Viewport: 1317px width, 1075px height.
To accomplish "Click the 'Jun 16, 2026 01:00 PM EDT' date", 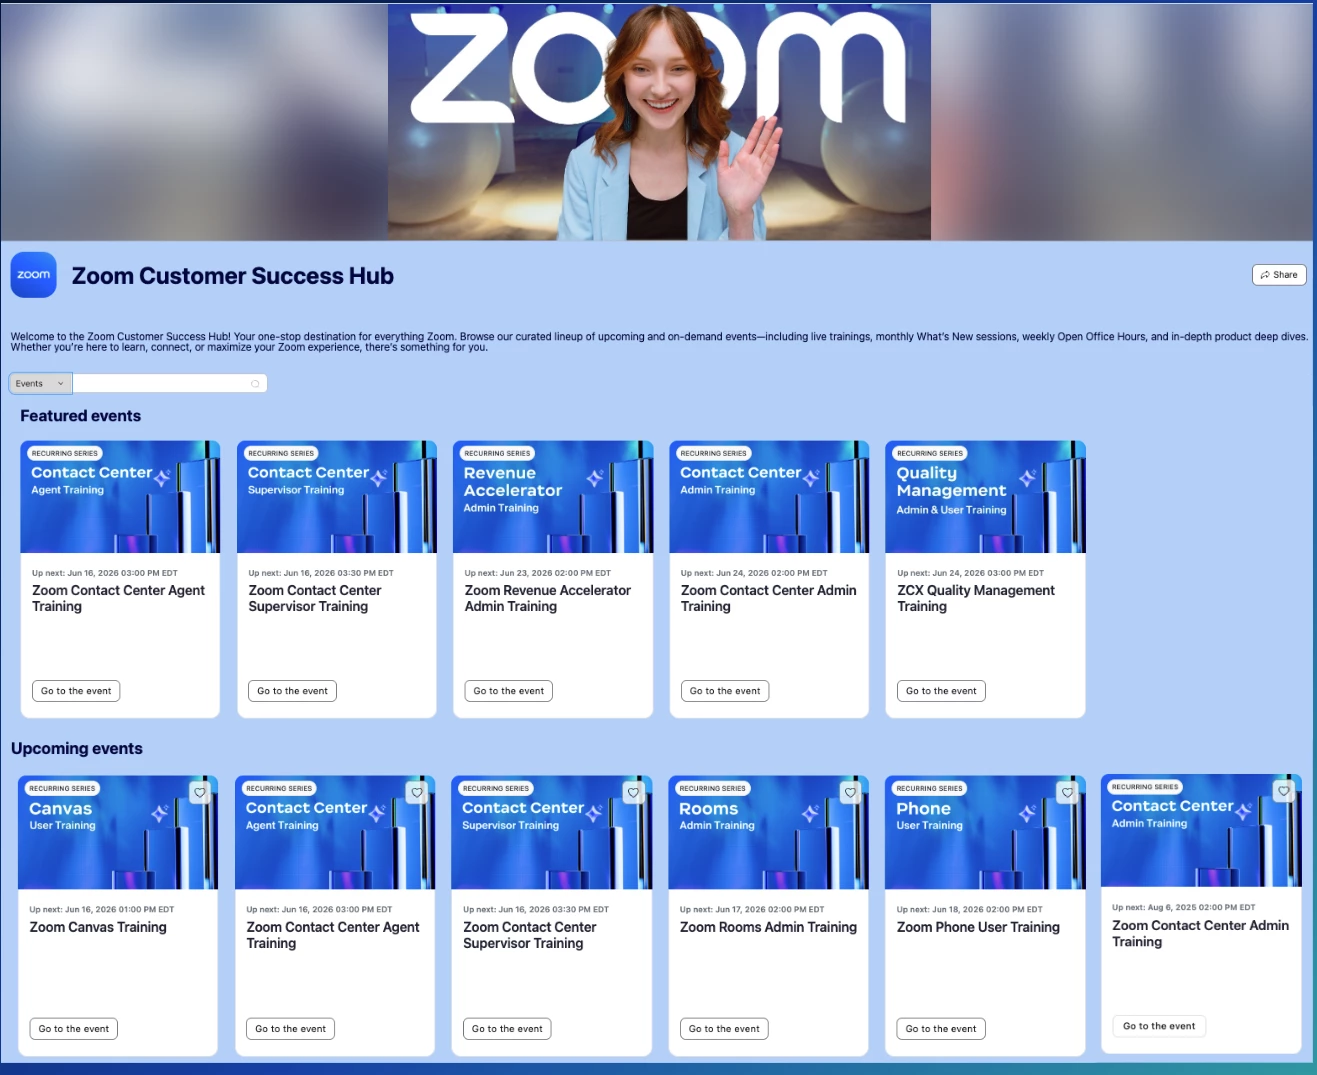I will [x=119, y=910].
